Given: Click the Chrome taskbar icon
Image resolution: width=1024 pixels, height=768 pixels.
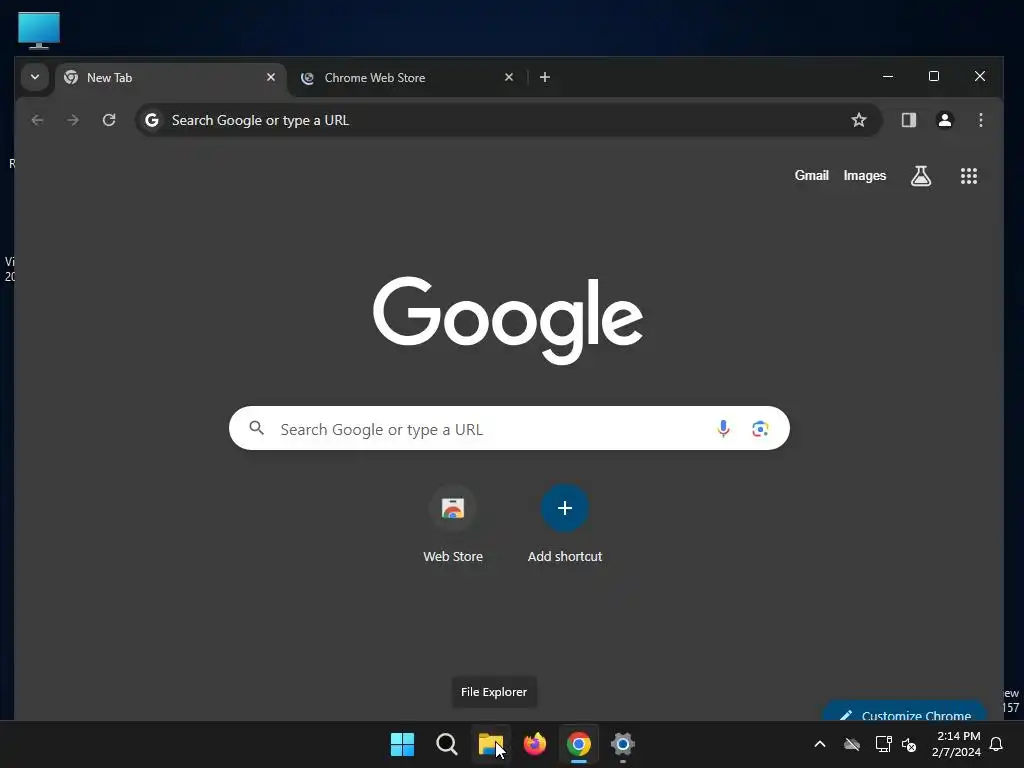Looking at the screenshot, I should [579, 744].
